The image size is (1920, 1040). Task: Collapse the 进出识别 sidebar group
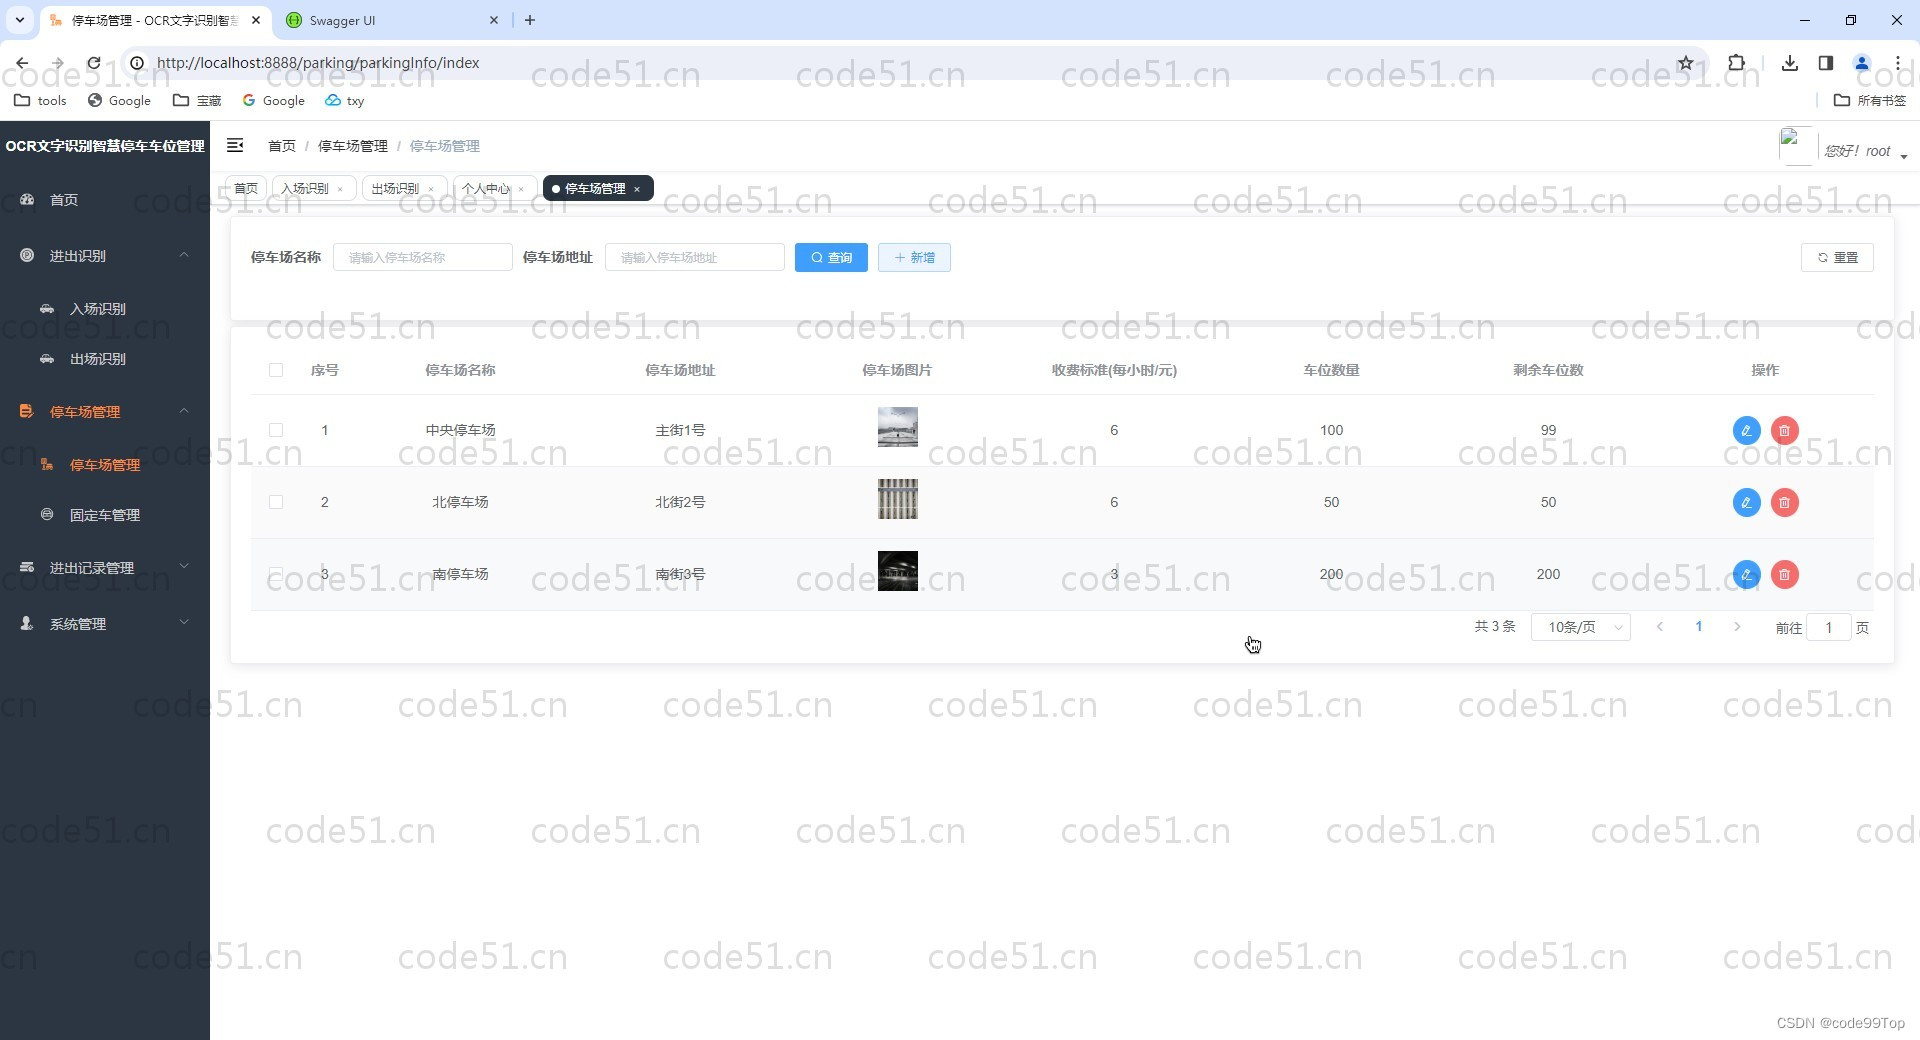(x=105, y=256)
